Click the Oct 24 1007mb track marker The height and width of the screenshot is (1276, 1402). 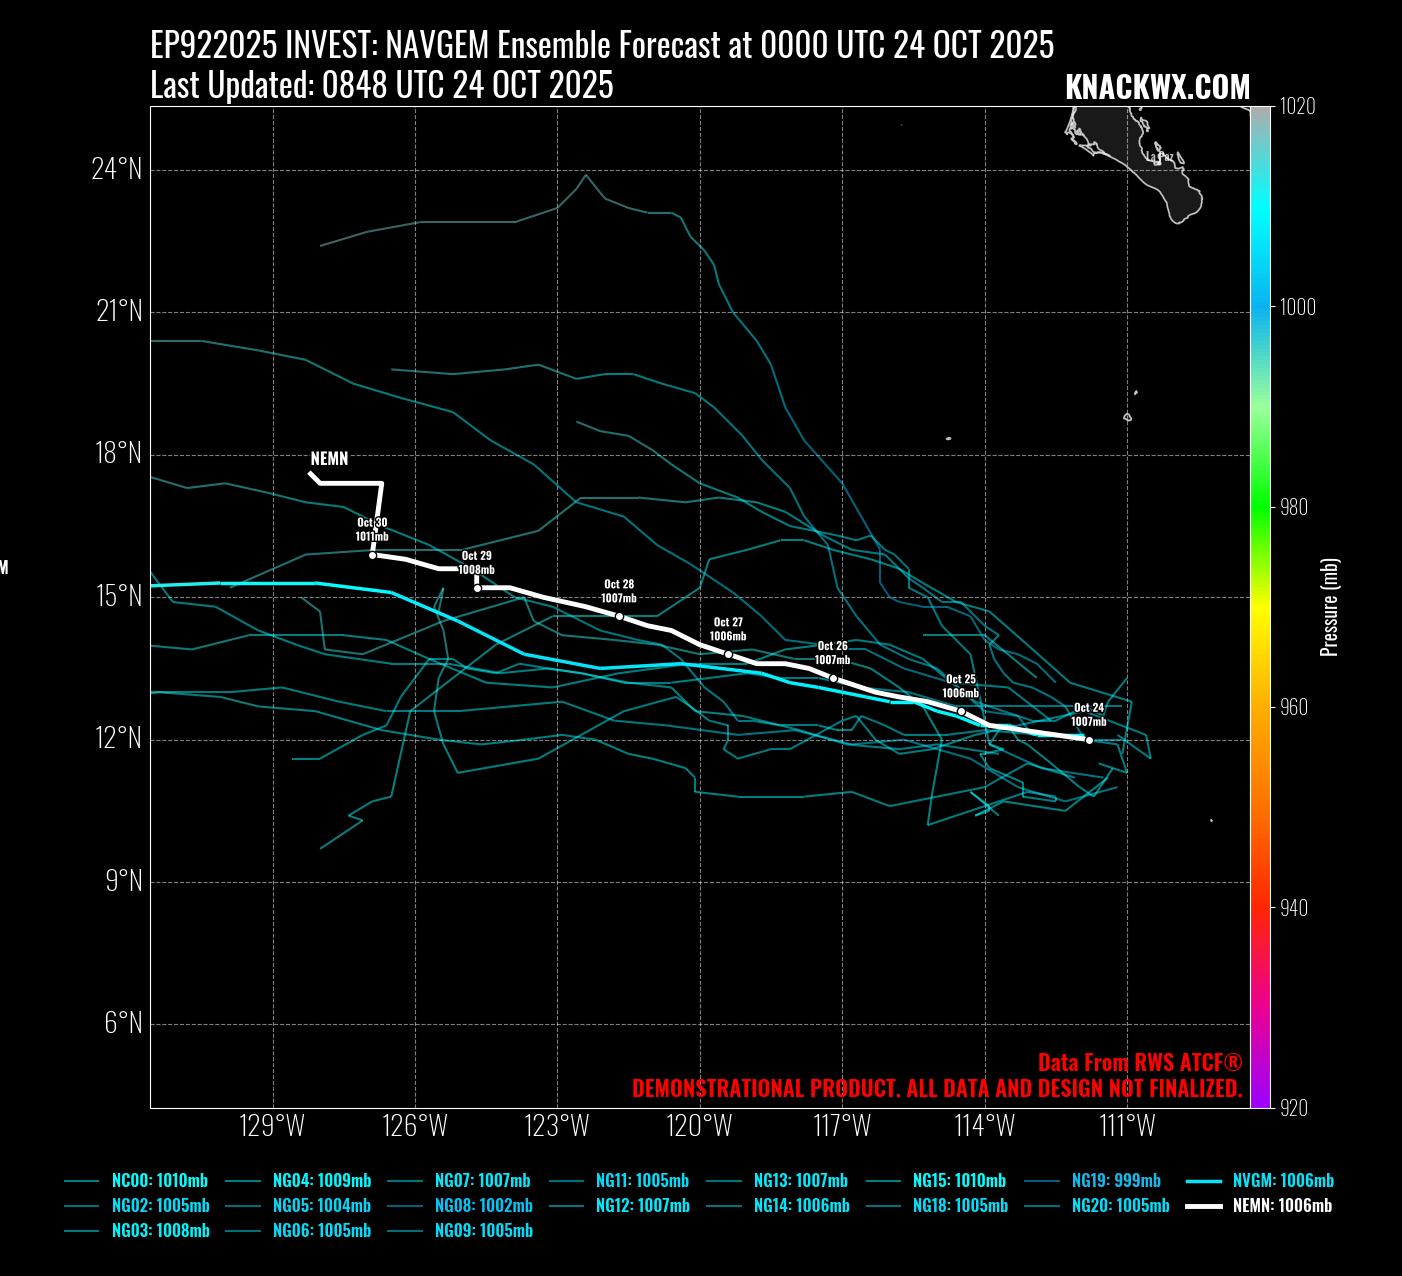(x=1089, y=741)
